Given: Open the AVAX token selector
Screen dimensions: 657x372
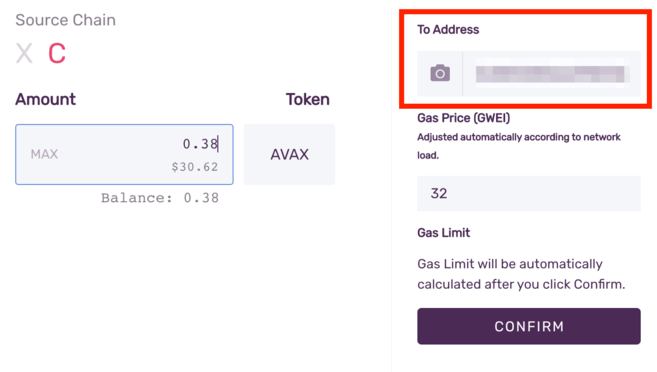Looking at the screenshot, I should tap(289, 154).
